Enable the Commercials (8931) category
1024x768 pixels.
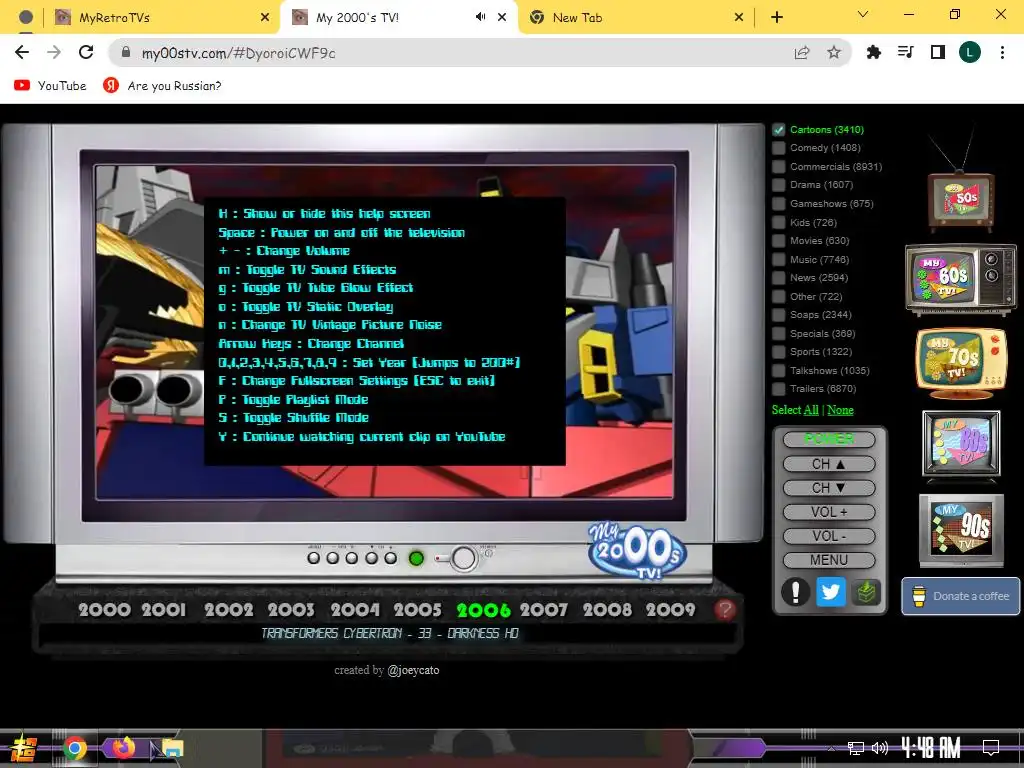point(778,167)
